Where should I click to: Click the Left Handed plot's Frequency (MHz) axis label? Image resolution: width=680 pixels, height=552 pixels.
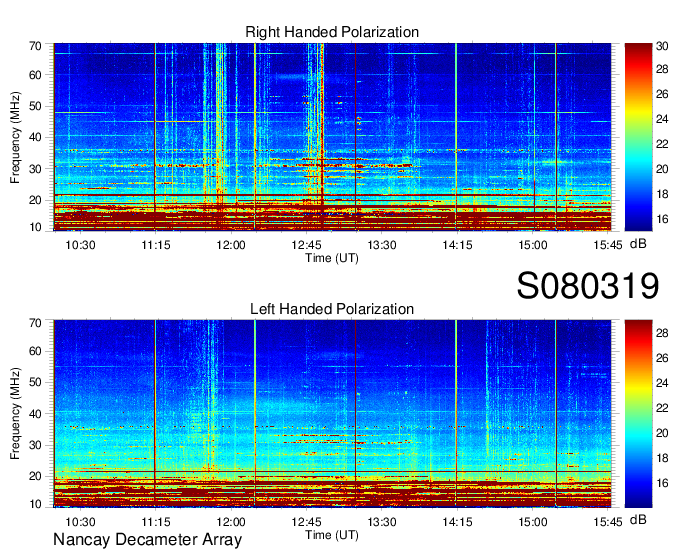pos(15,414)
